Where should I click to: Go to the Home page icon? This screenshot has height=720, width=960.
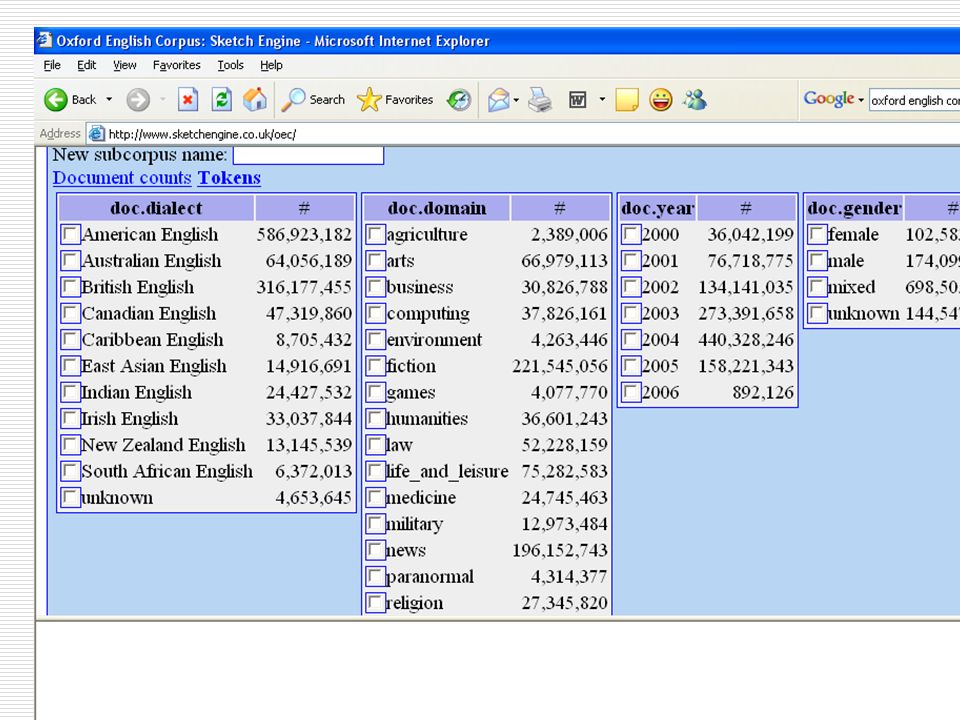255,99
